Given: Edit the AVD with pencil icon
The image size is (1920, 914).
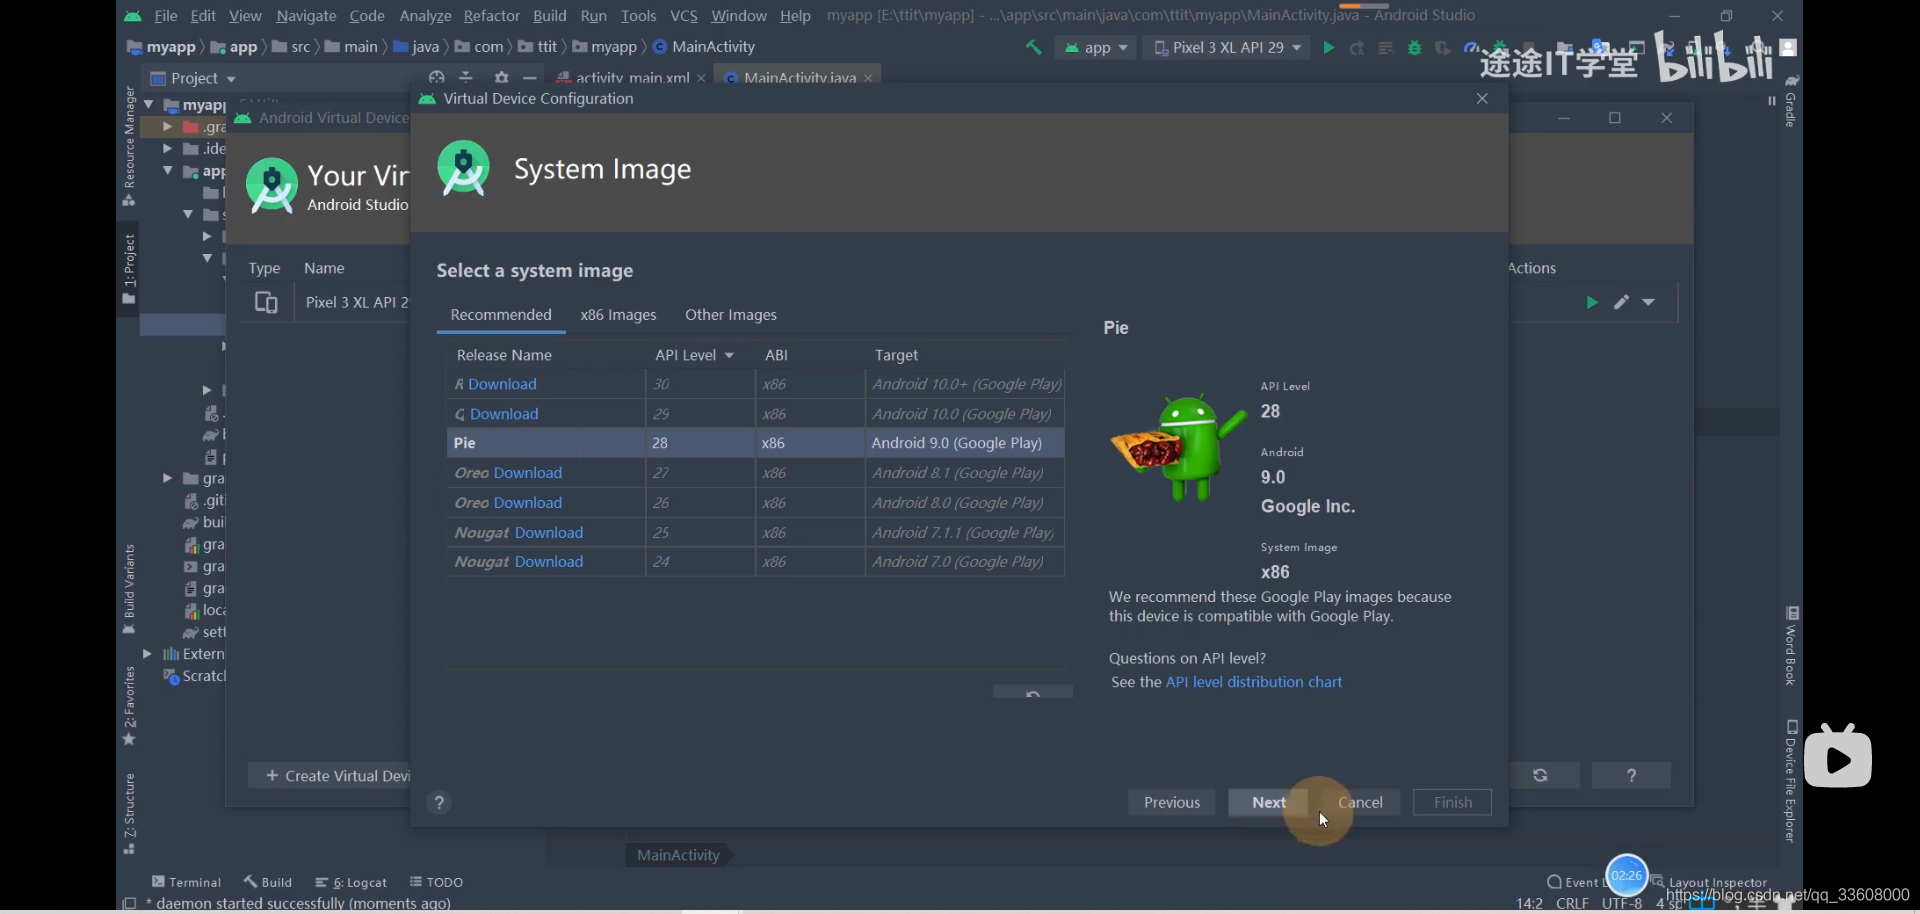Looking at the screenshot, I should point(1621,302).
